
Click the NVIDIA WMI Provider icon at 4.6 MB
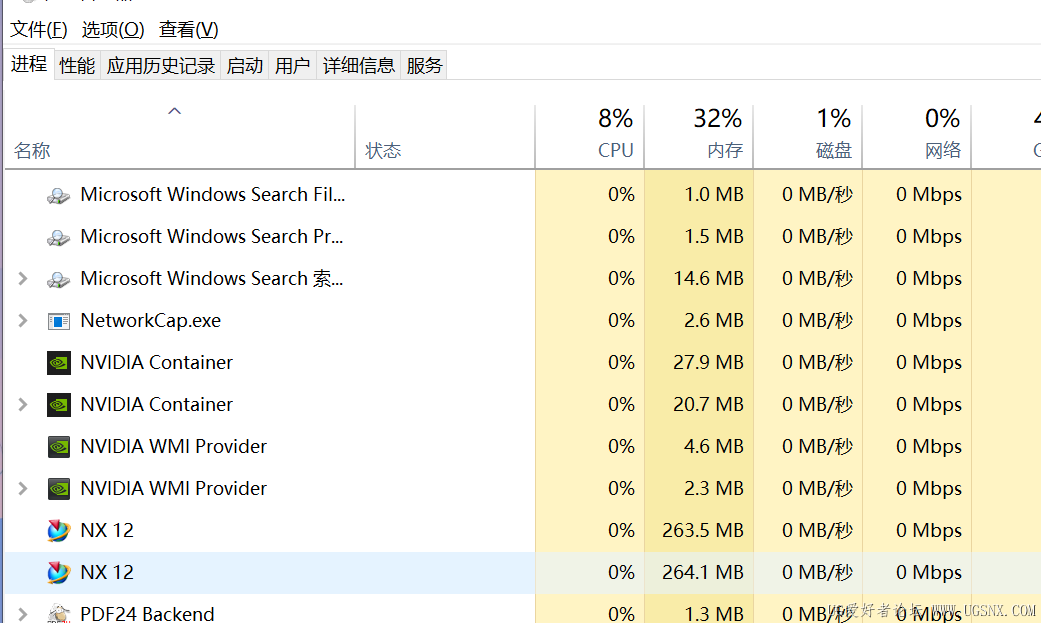point(58,447)
